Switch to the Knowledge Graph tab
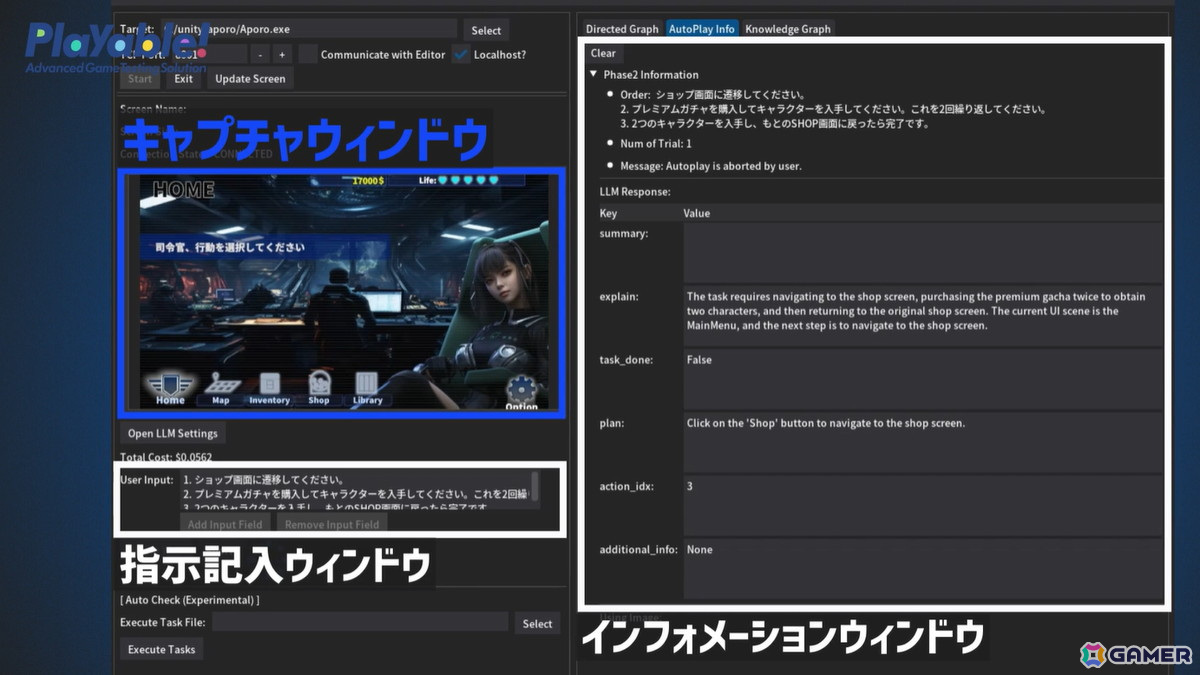This screenshot has height=675, width=1200. [x=786, y=28]
